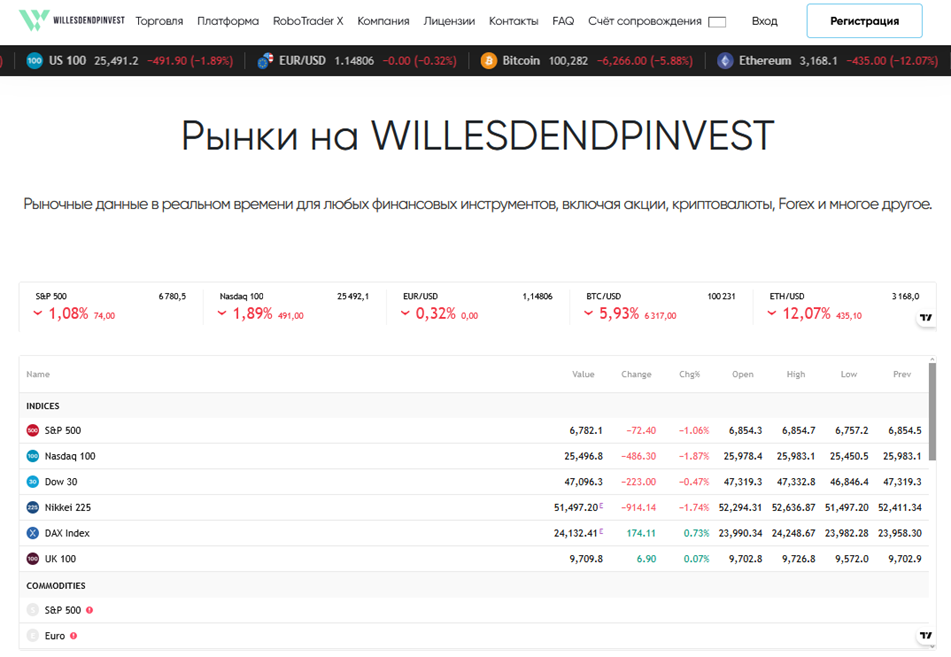
Task: Select the Bitcoin icon in the ticker bar
Action: click(x=487, y=60)
